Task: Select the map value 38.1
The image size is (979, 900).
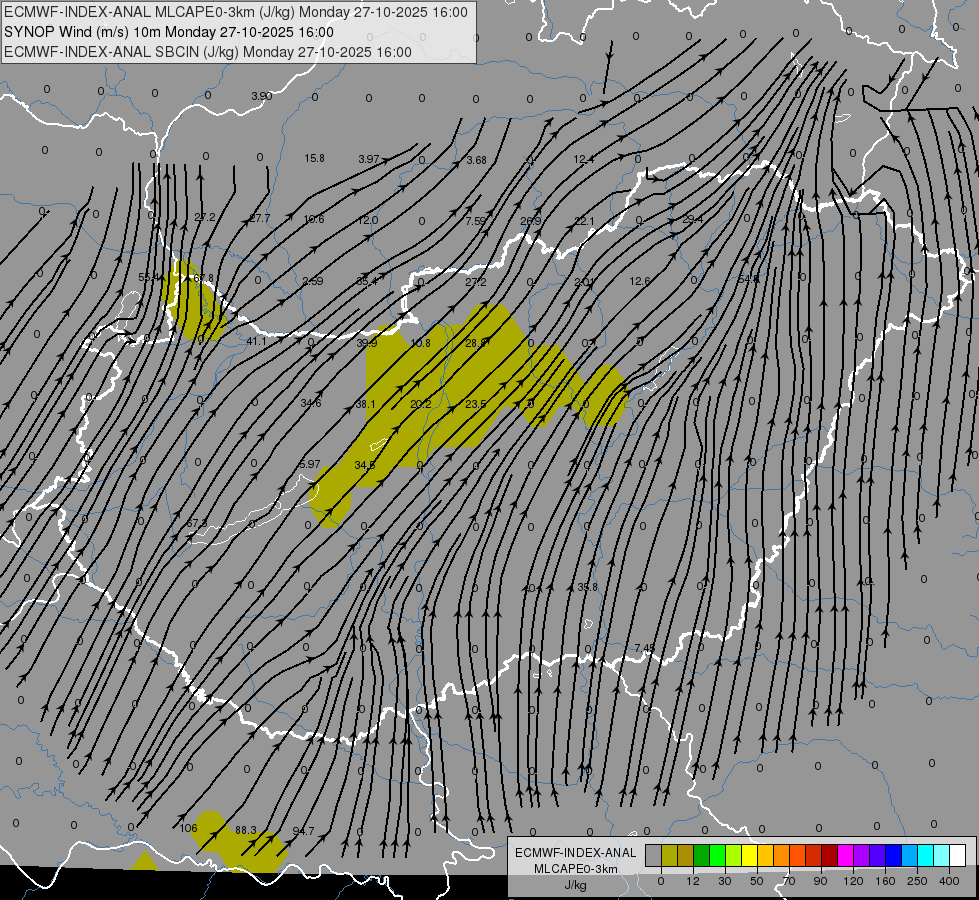Action: tap(365, 404)
